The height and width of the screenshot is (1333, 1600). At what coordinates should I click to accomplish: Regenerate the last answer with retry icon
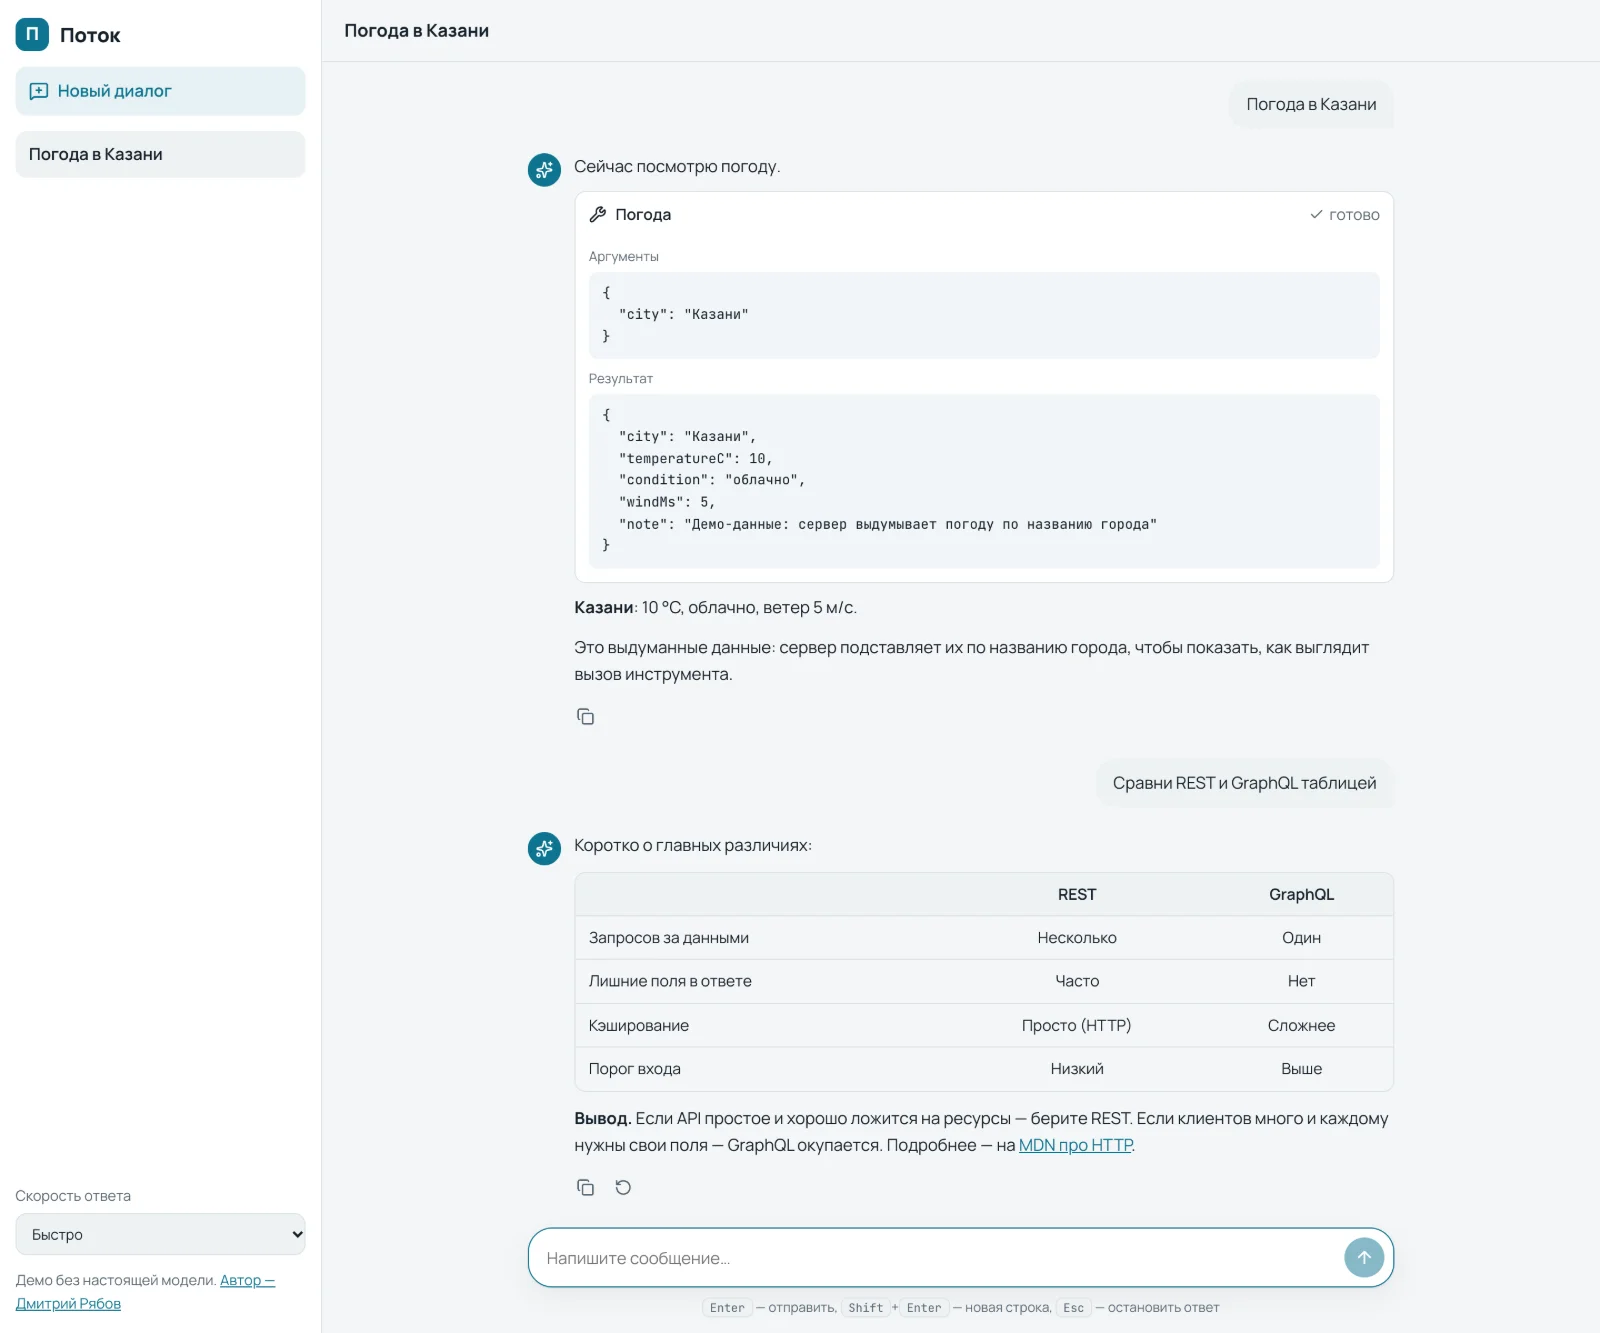click(623, 1187)
